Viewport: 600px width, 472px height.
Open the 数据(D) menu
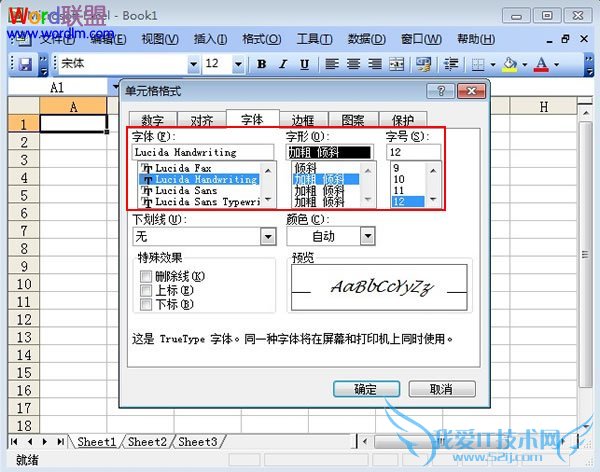click(367, 39)
